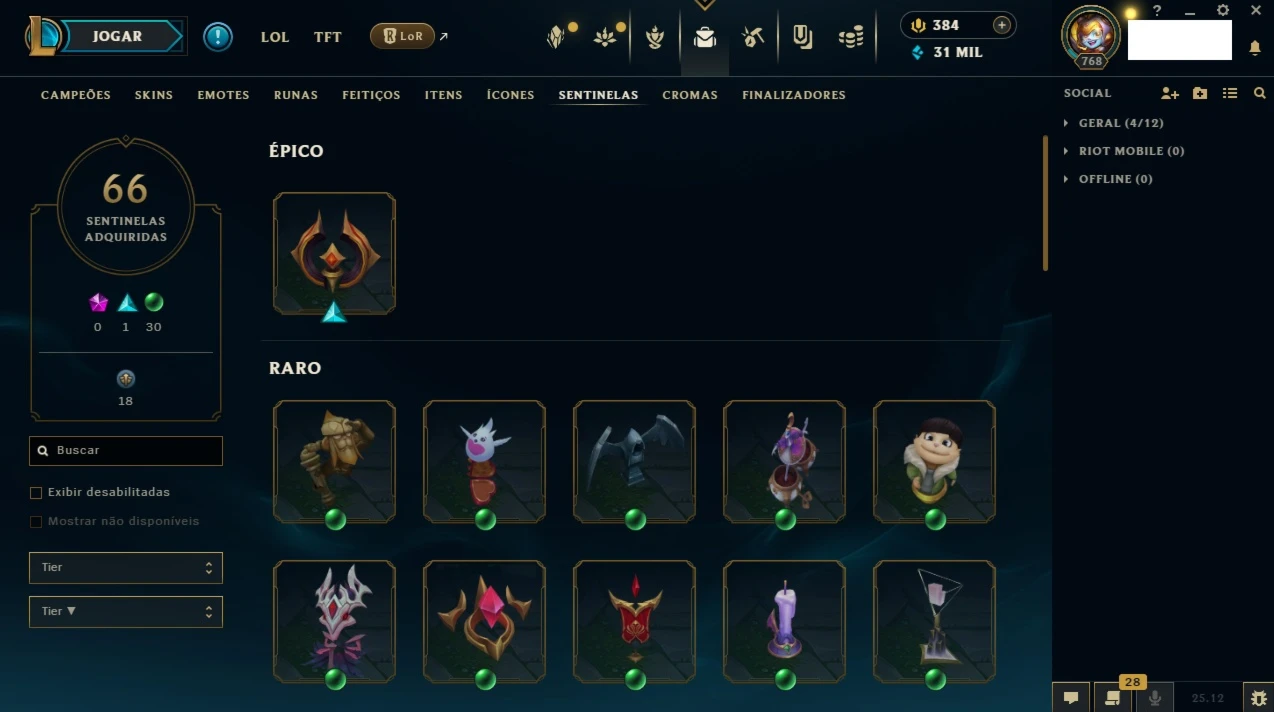Viewport: 1274px width, 712px height.
Task: Open the Collection backpack icon
Action: [x=705, y=37]
